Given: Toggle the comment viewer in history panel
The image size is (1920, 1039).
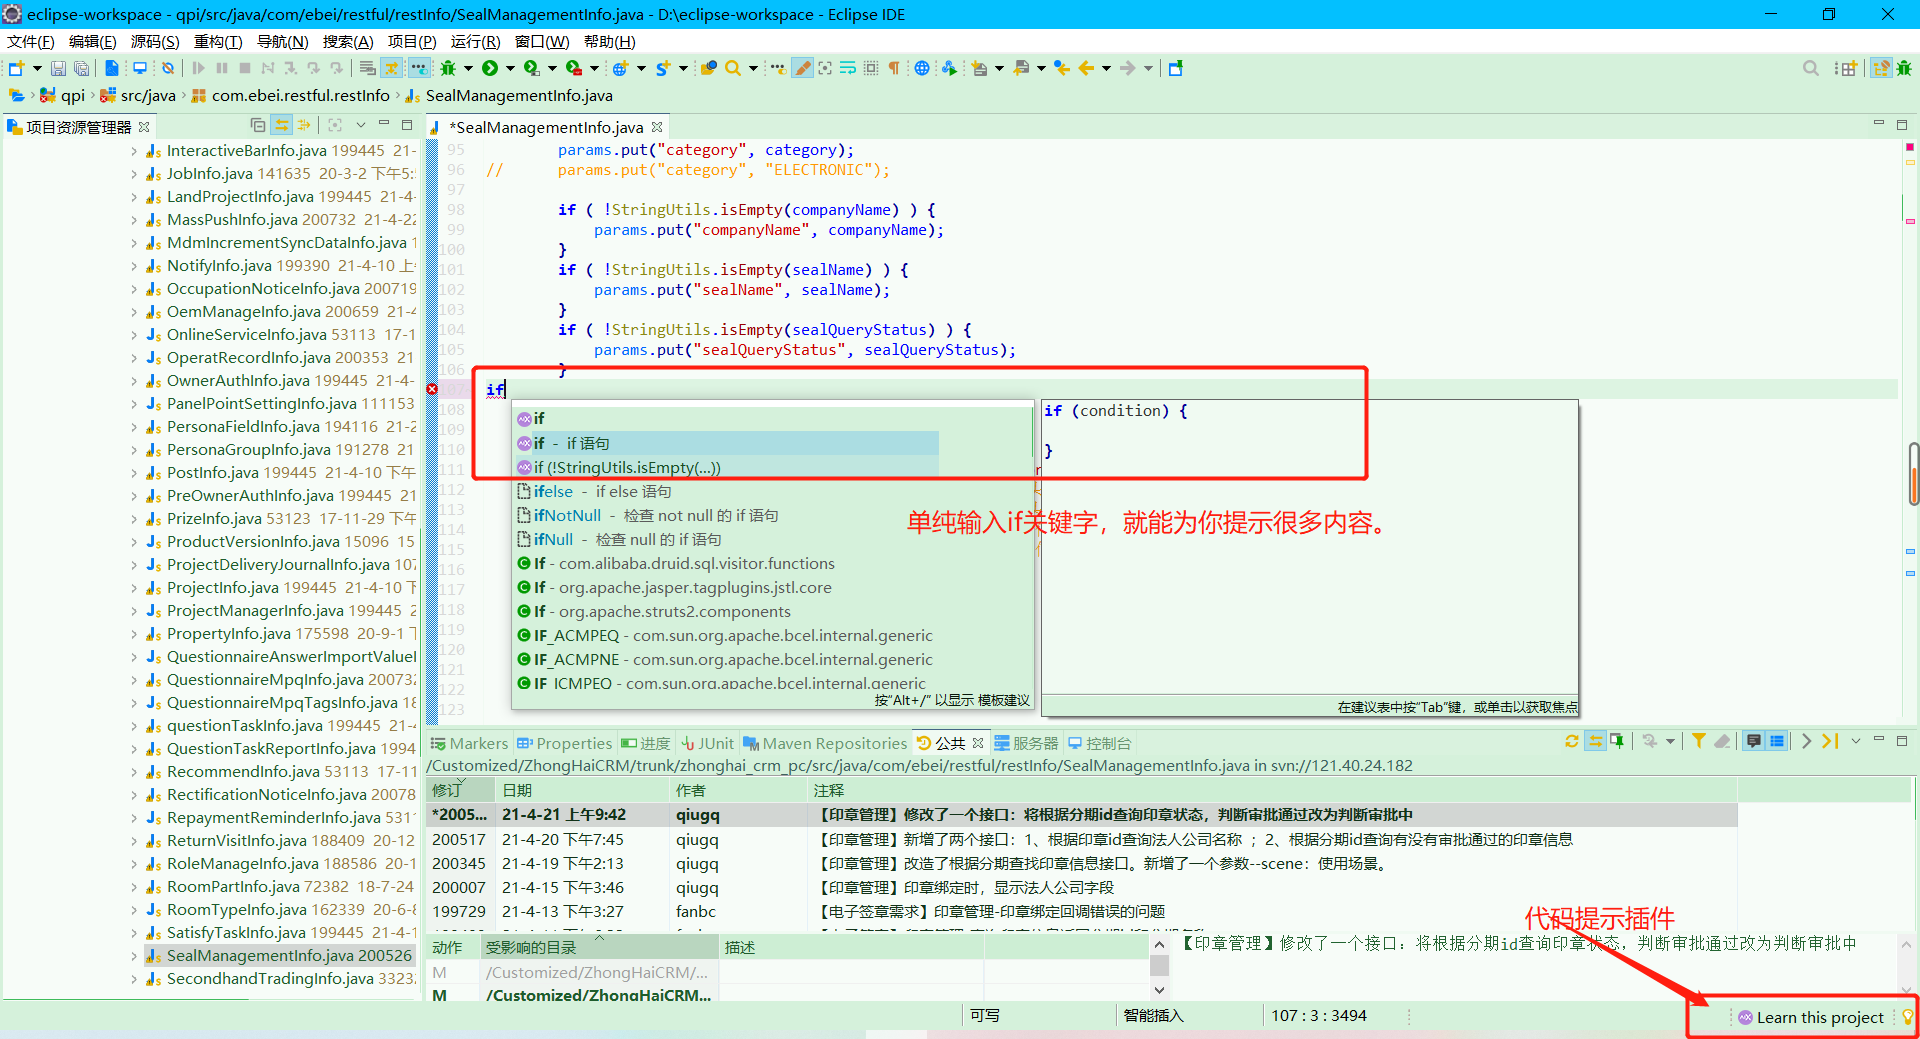Looking at the screenshot, I should click(1754, 742).
